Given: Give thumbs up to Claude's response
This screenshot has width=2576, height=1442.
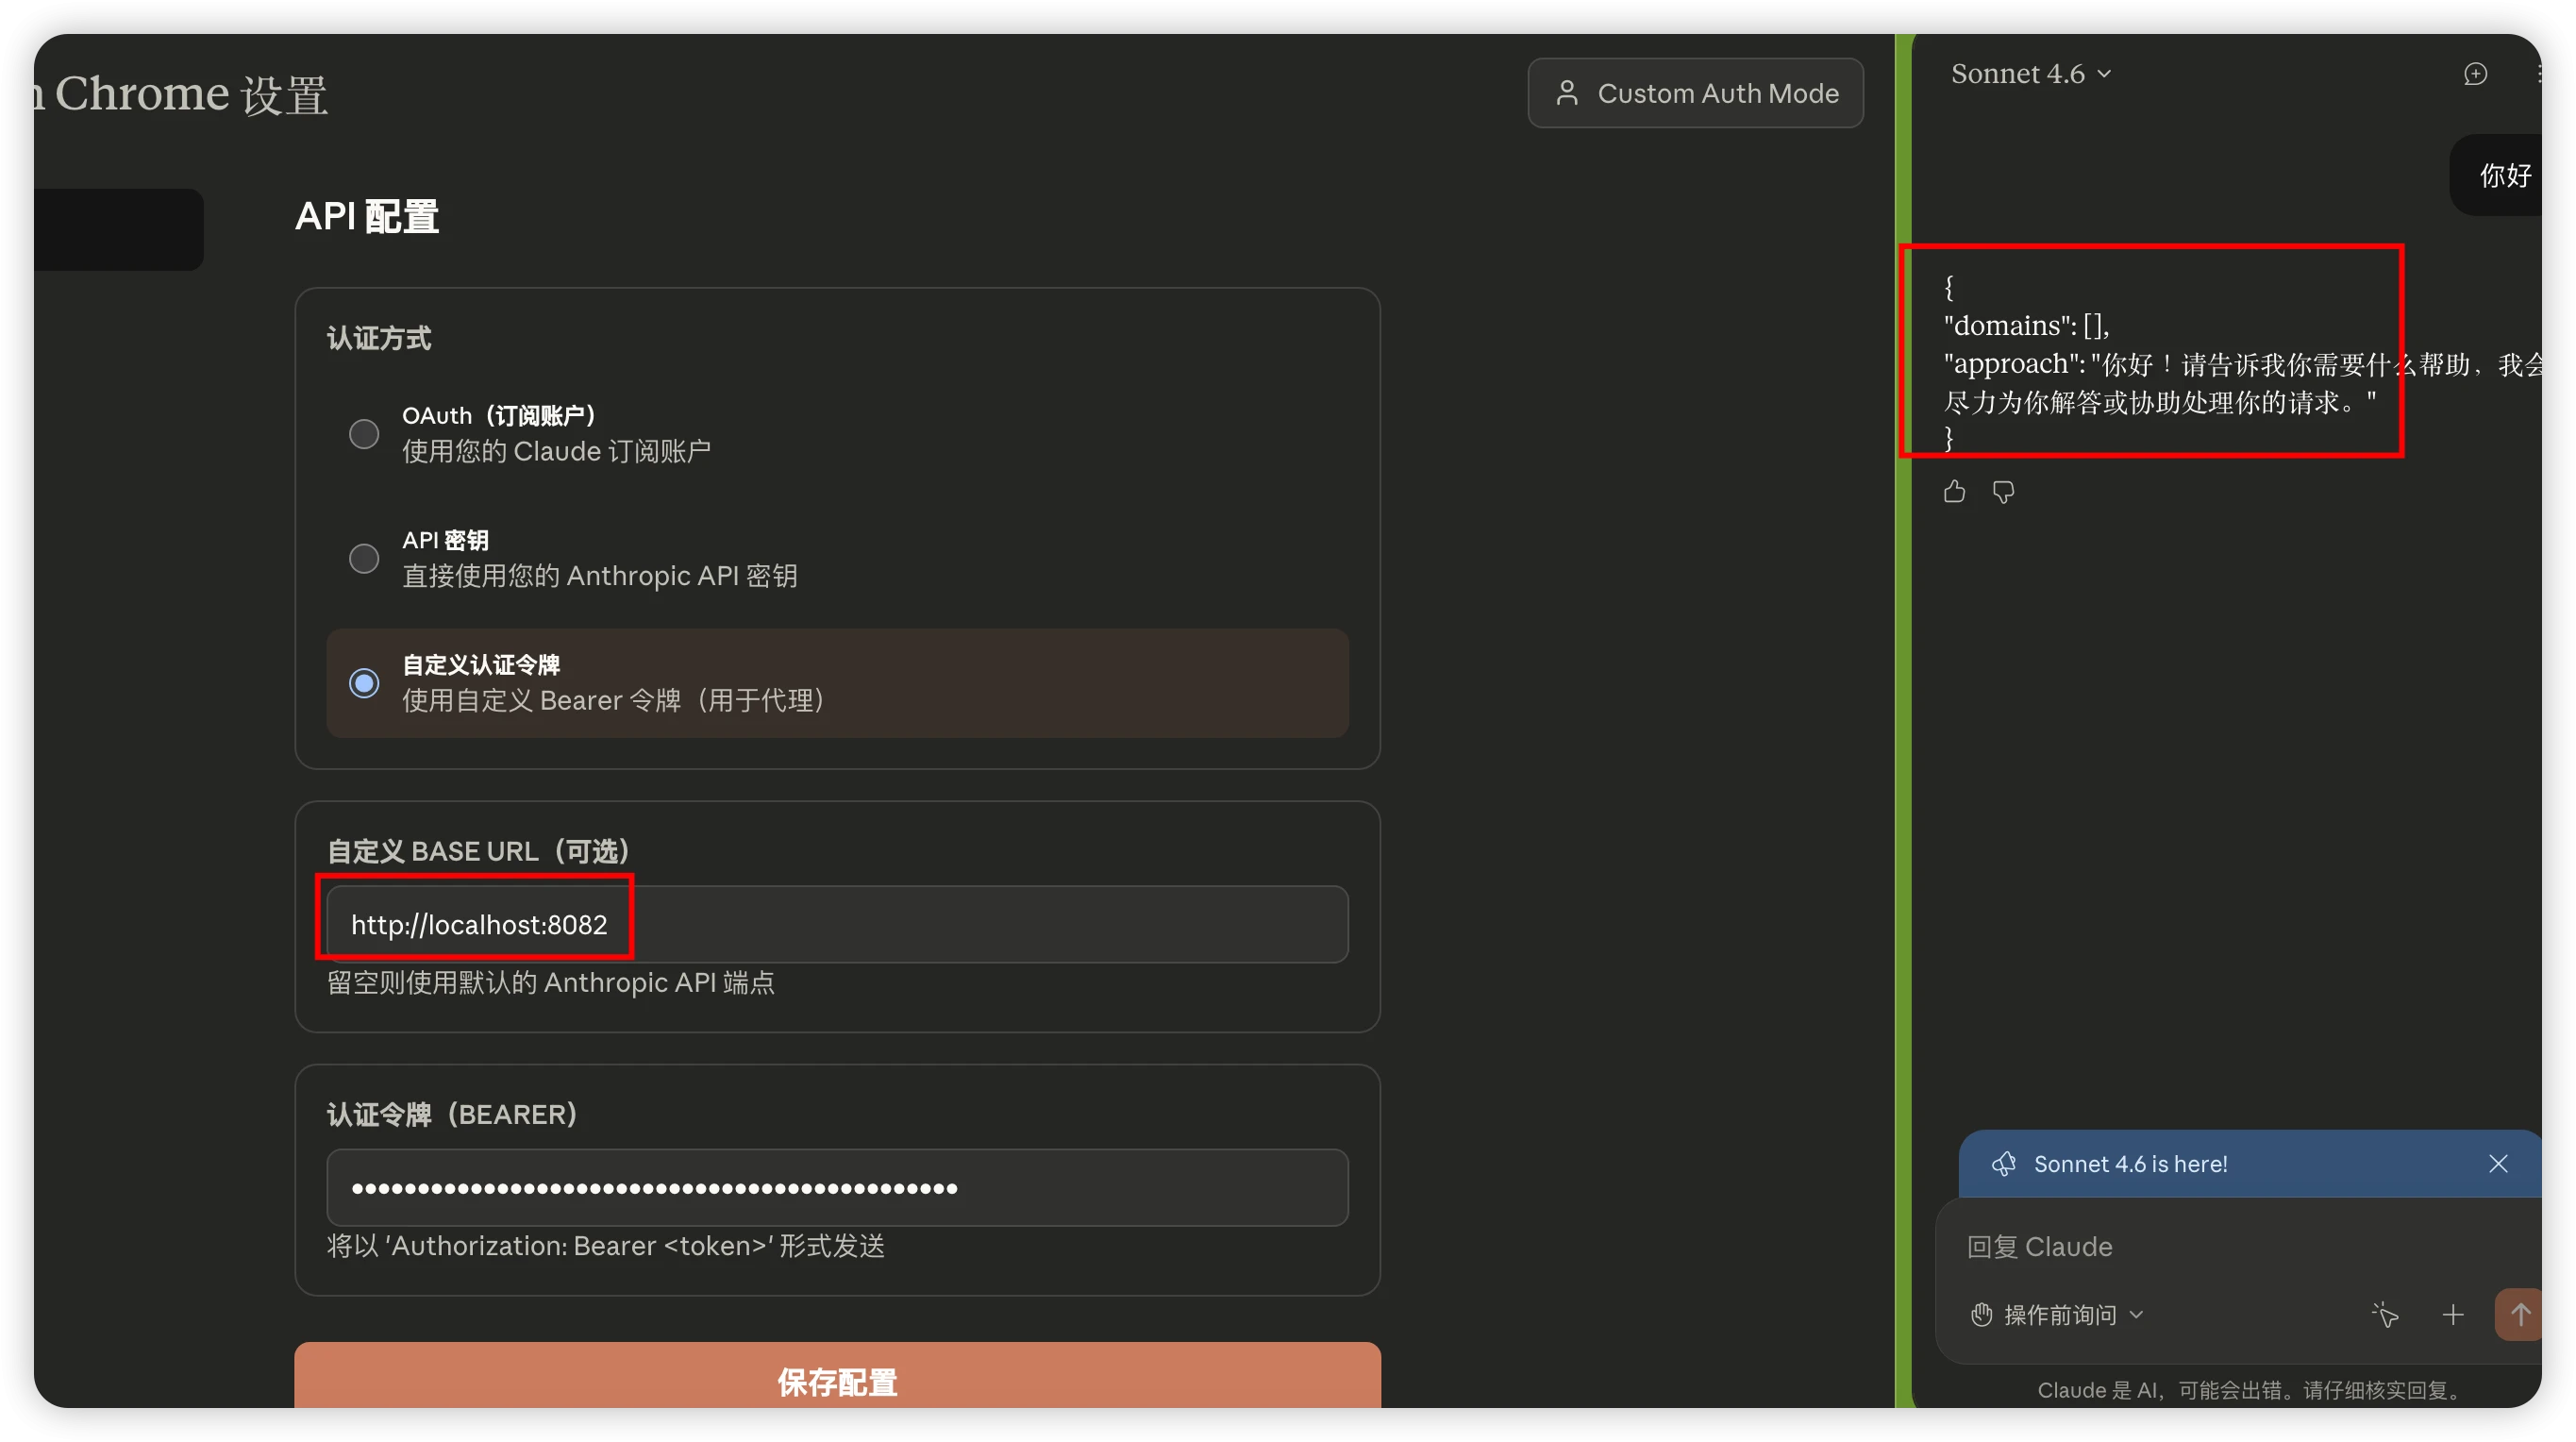Looking at the screenshot, I should [x=1954, y=492].
